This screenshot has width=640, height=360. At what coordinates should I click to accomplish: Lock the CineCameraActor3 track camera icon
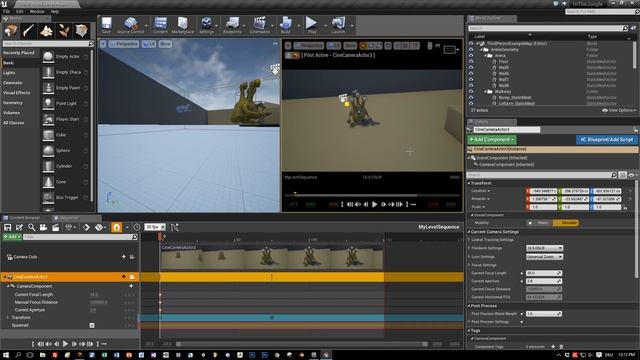[132, 277]
